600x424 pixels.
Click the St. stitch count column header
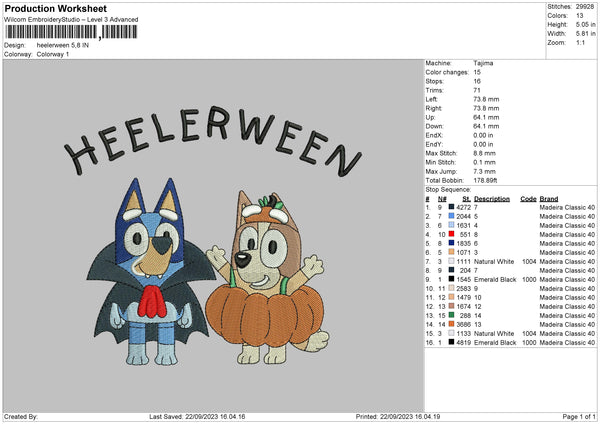click(463, 197)
